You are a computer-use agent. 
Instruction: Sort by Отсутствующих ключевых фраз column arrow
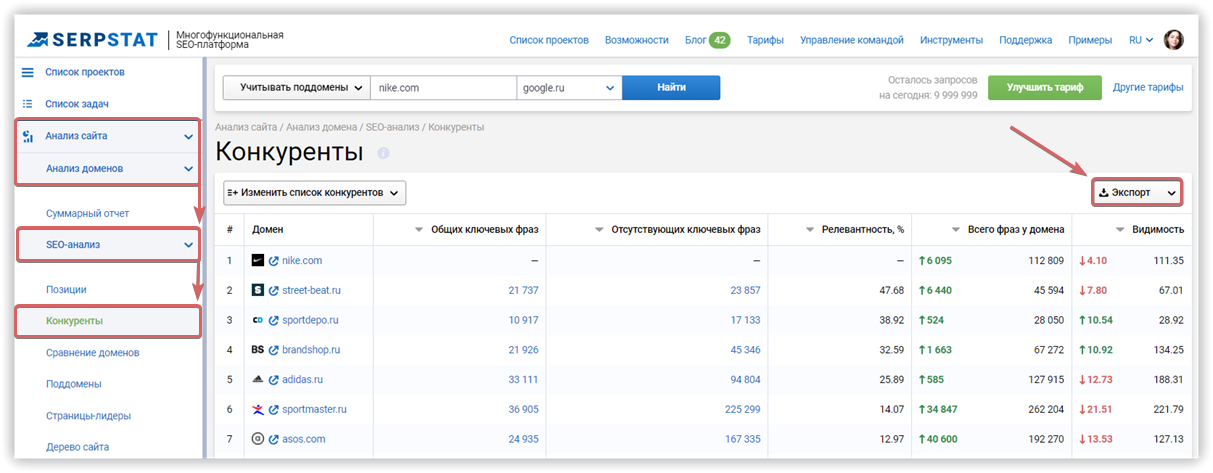pos(599,230)
